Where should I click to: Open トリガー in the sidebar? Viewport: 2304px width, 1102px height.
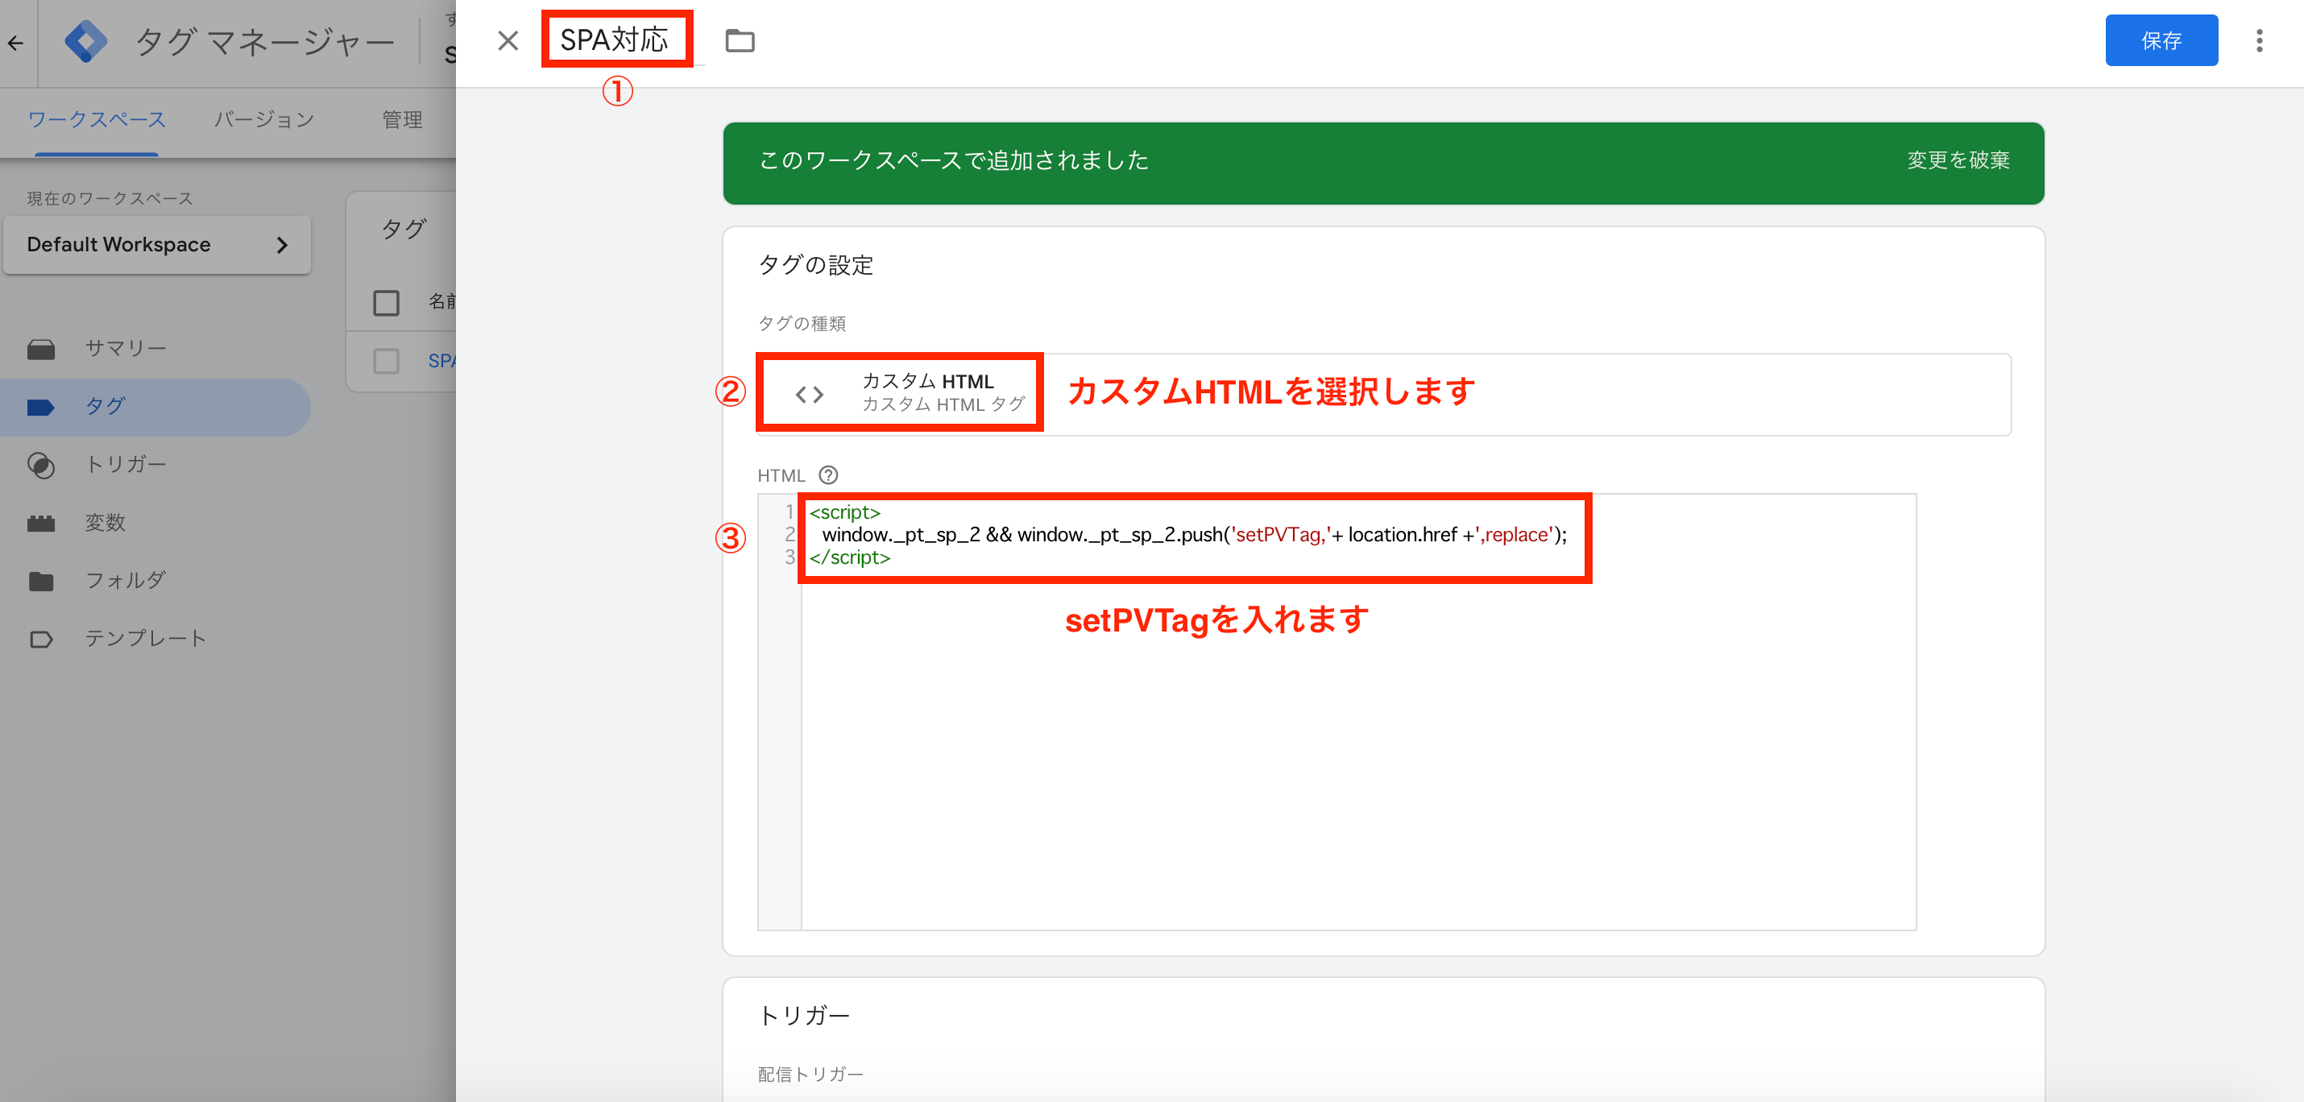(125, 464)
